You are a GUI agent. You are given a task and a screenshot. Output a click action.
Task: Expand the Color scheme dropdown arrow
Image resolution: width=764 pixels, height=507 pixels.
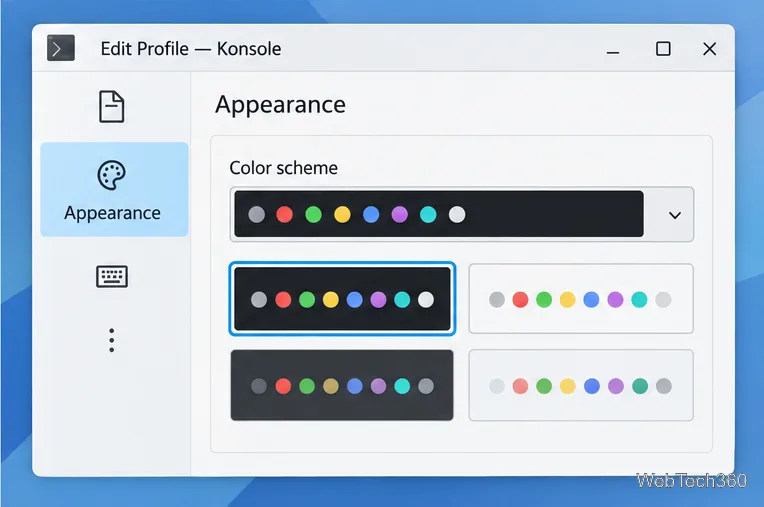[x=674, y=215]
